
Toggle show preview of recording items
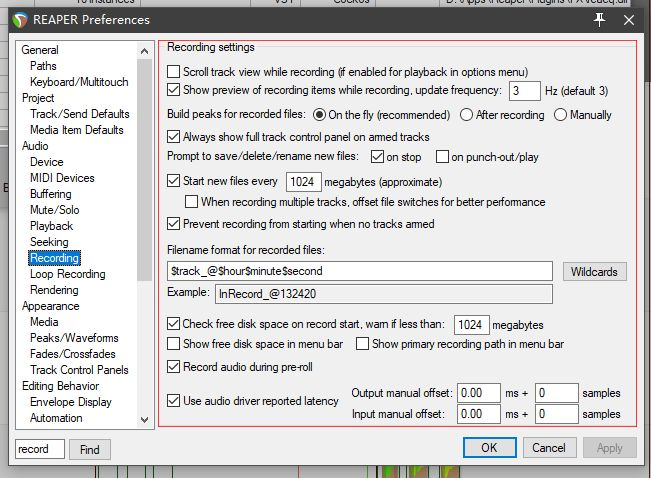point(173,90)
